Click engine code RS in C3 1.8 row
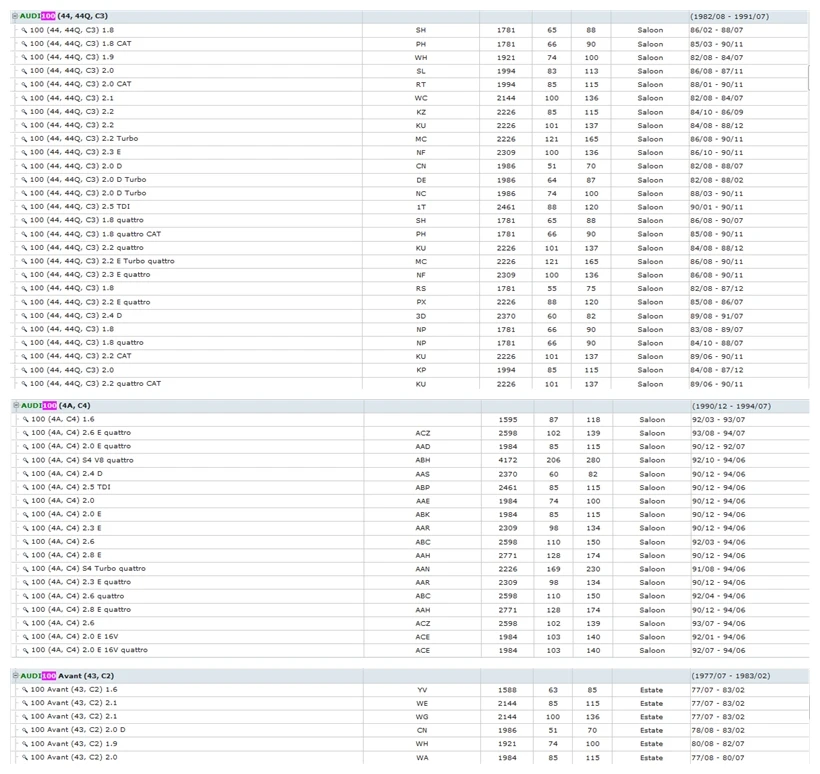This screenshot has height=774, width=820. pyautogui.click(x=421, y=289)
